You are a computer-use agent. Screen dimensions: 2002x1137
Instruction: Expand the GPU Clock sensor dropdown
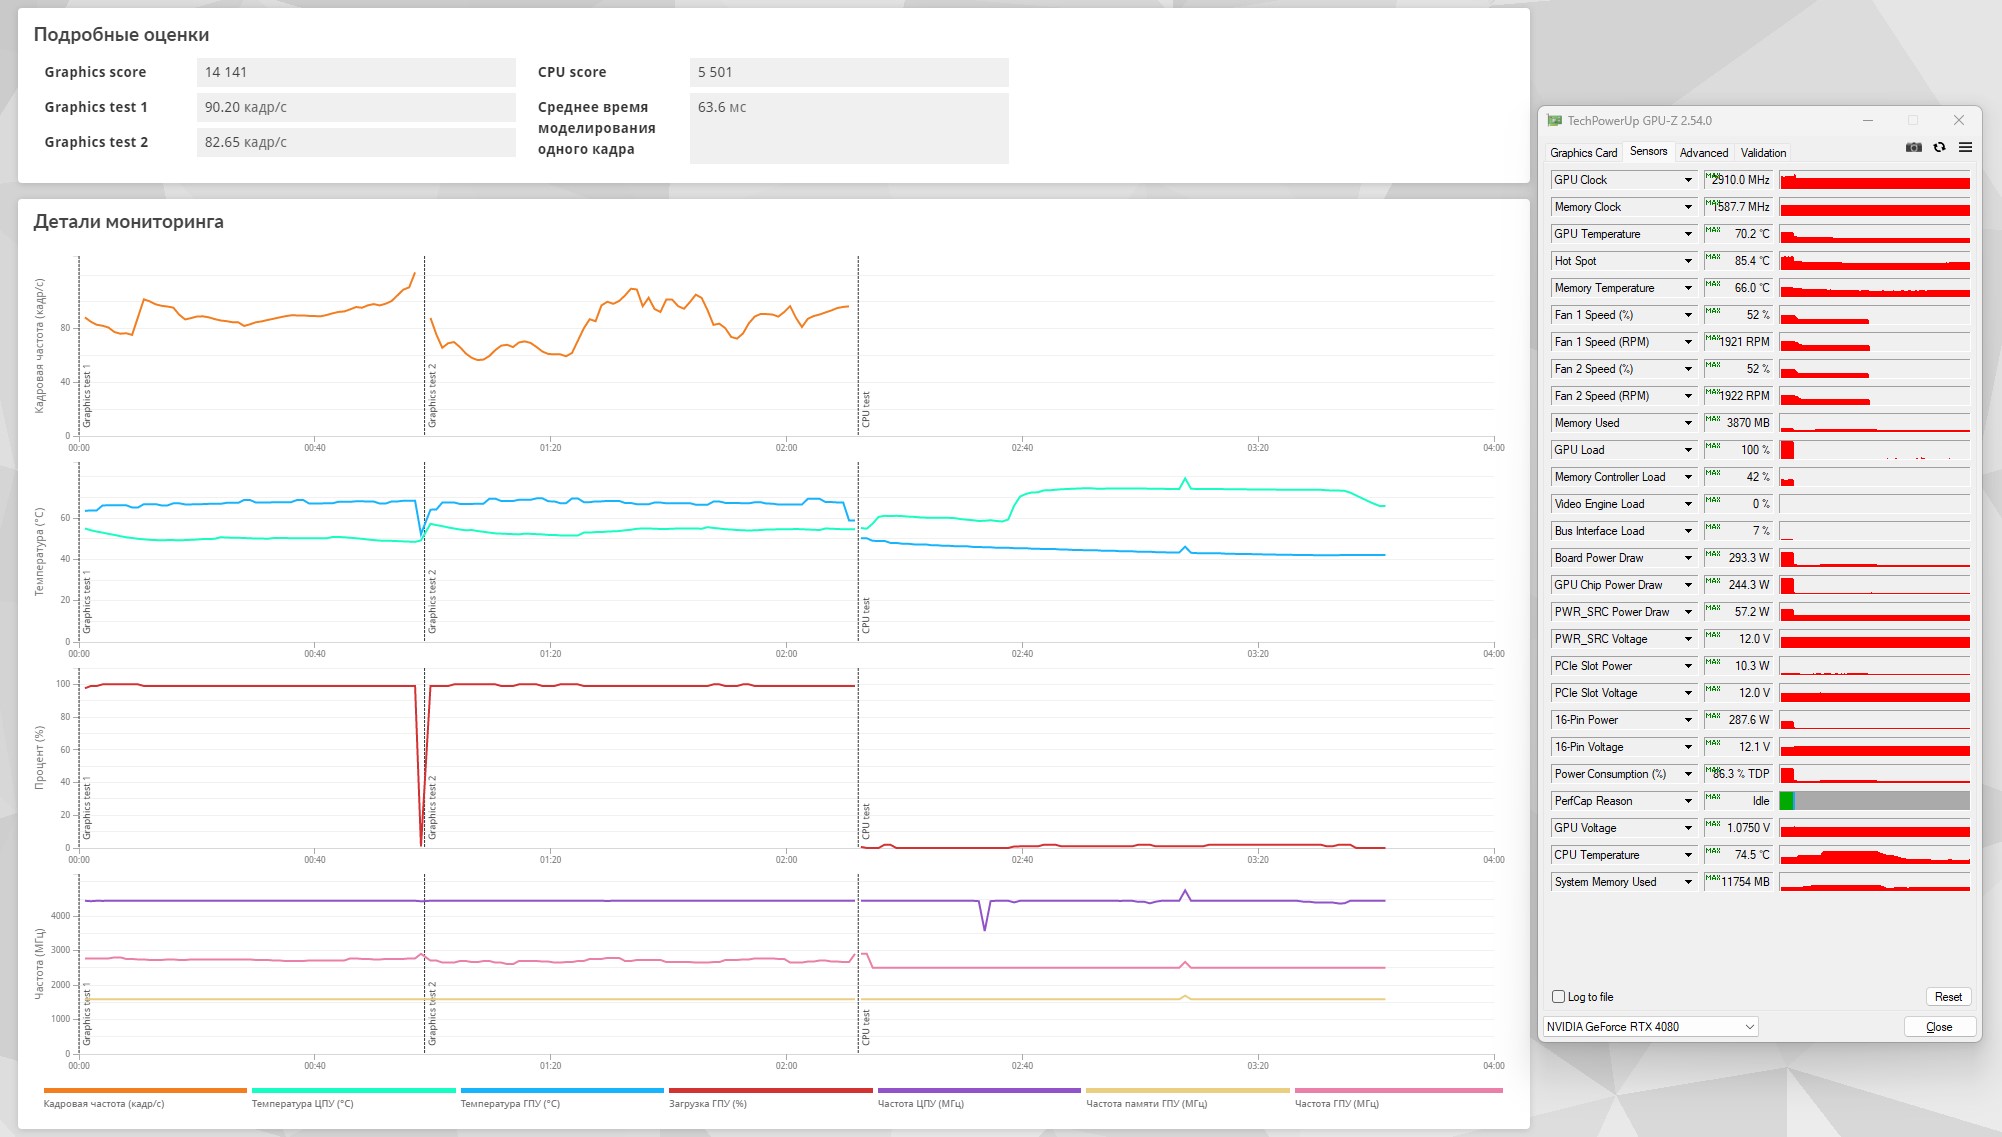[1688, 180]
